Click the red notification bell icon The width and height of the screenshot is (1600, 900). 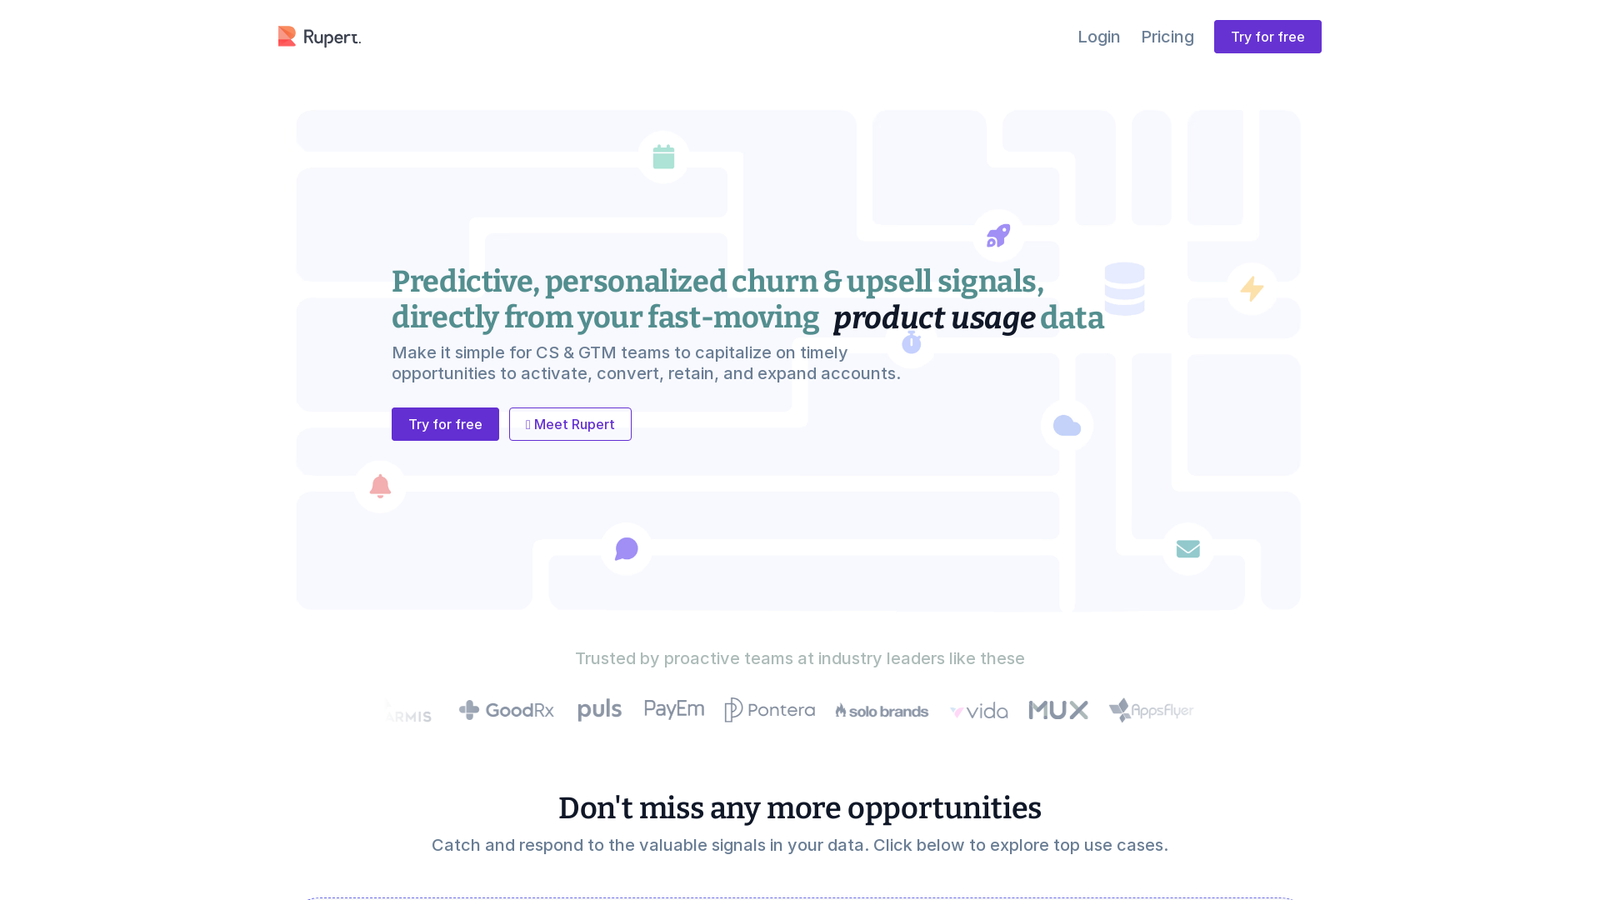point(380,486)
